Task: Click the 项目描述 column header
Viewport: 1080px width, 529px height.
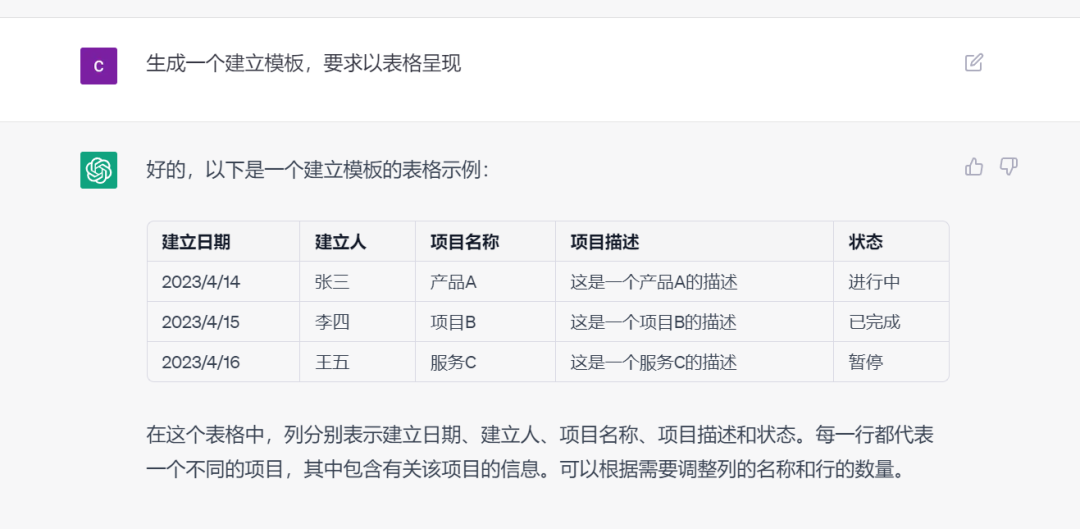Action: click(x=604, y=242)
